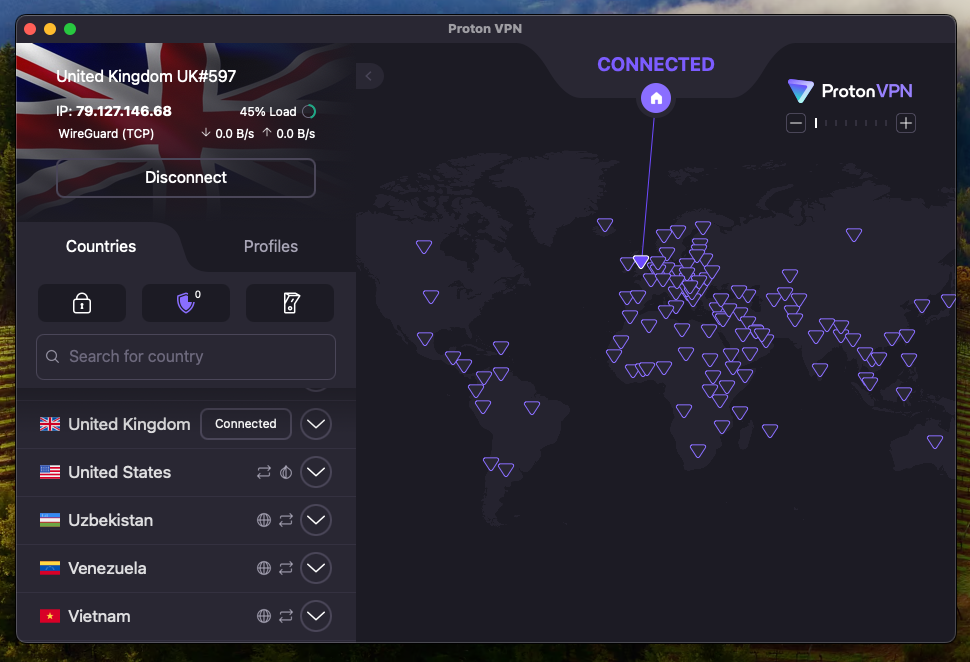
Task: Select the Uzbekistan country row
Action: 186,520
